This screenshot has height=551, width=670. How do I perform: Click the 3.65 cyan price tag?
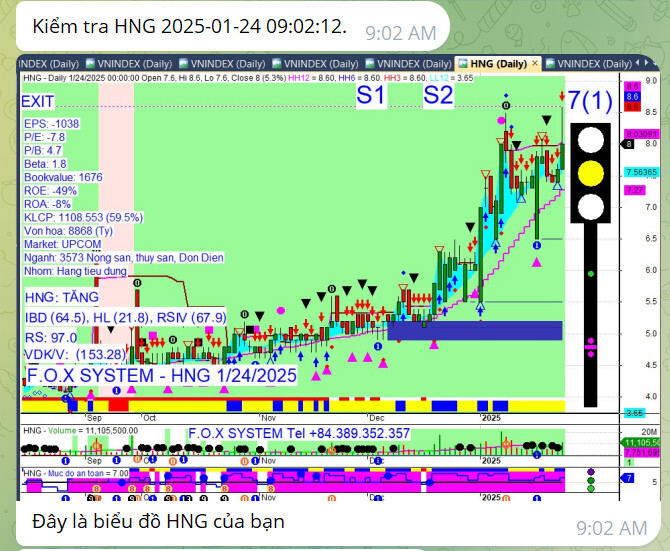(635, 413)
